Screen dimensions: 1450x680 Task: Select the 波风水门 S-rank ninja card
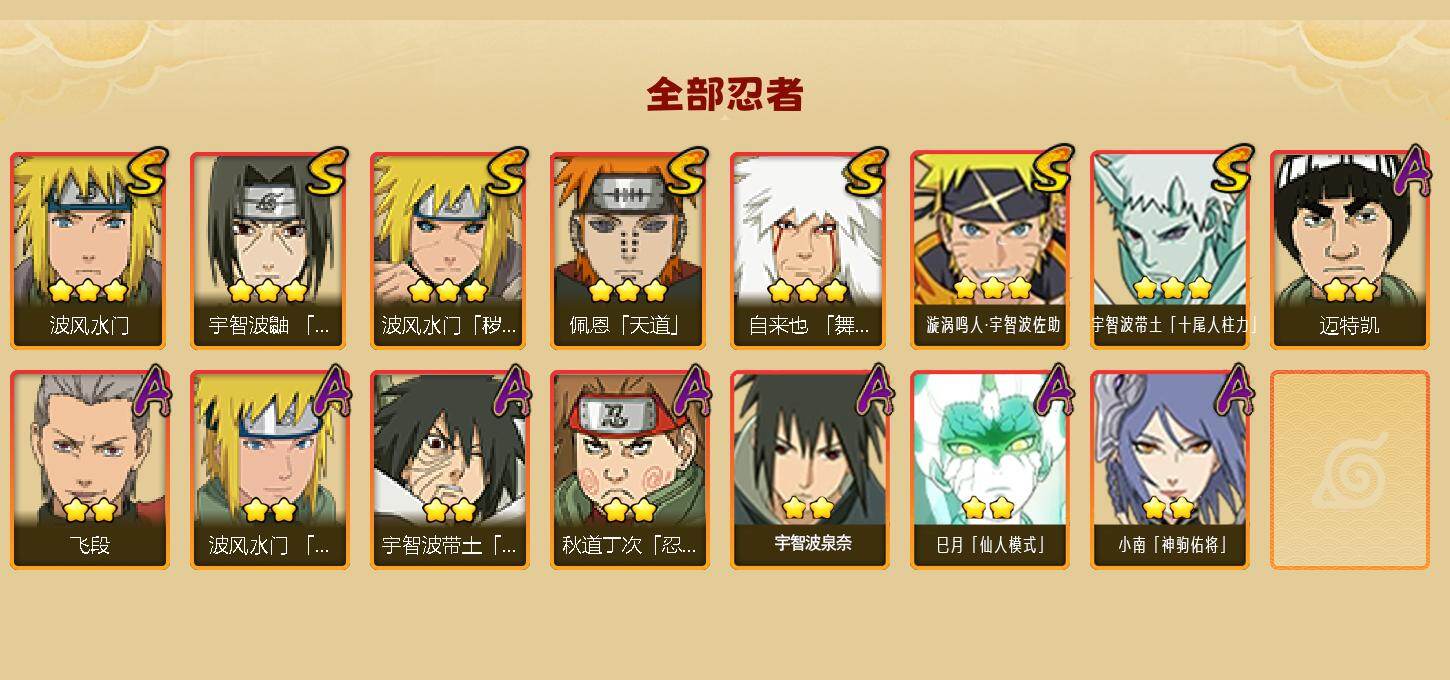click(89, 250)
